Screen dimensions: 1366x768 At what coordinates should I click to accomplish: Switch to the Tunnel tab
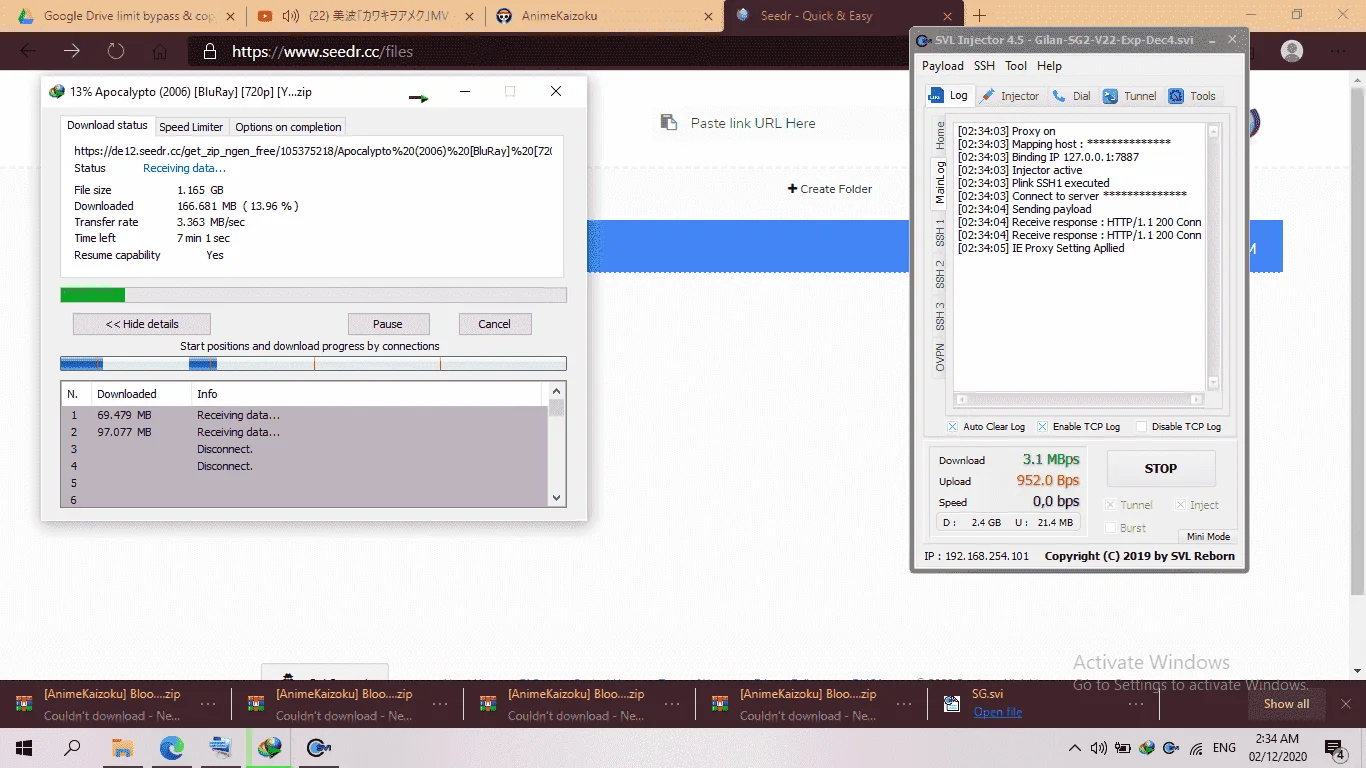[x=1130, y=96]
